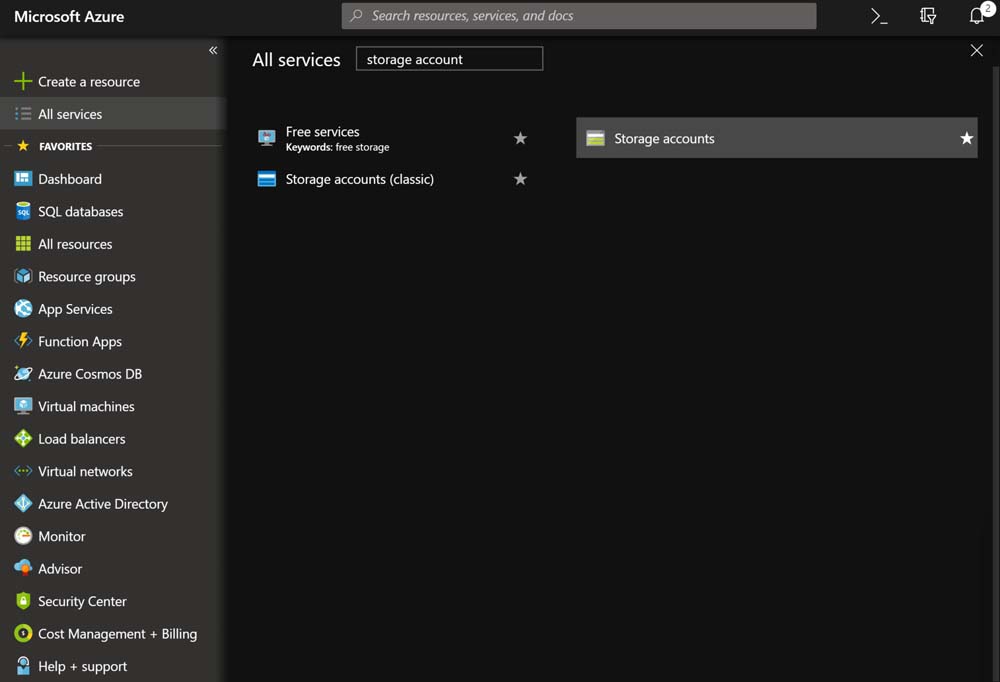
Task: Toggle favorite star for Storage accounts (classic)
Action: pos(520,179)
